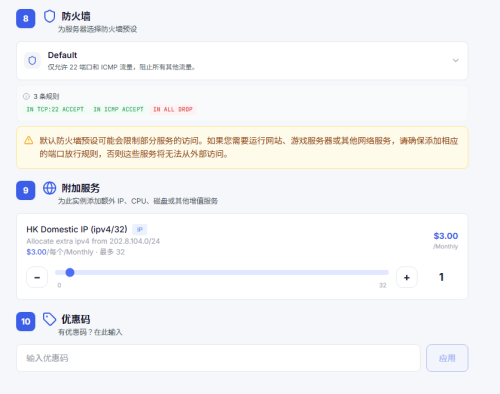Viewport: 500px width, 394px height.
Task: Click the warning triangle icon in the yellow notice
Action: click(29, 140)
